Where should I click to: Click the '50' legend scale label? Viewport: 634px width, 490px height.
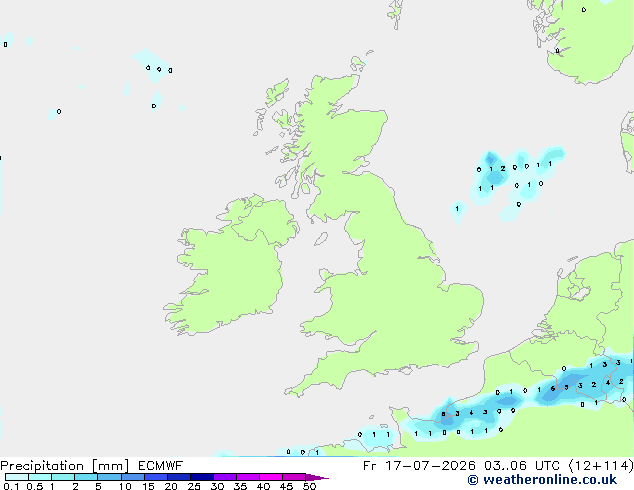309,486
